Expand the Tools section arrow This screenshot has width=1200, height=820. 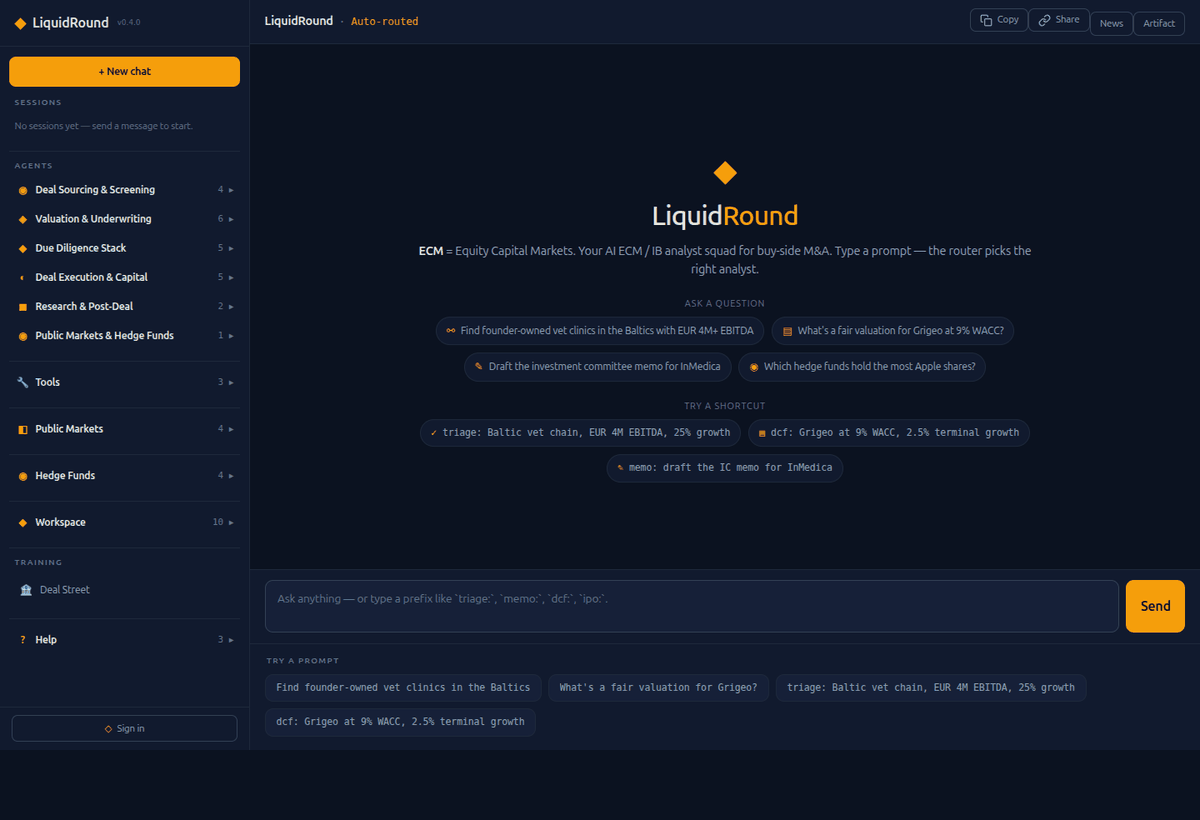click(x=231, y=382)
